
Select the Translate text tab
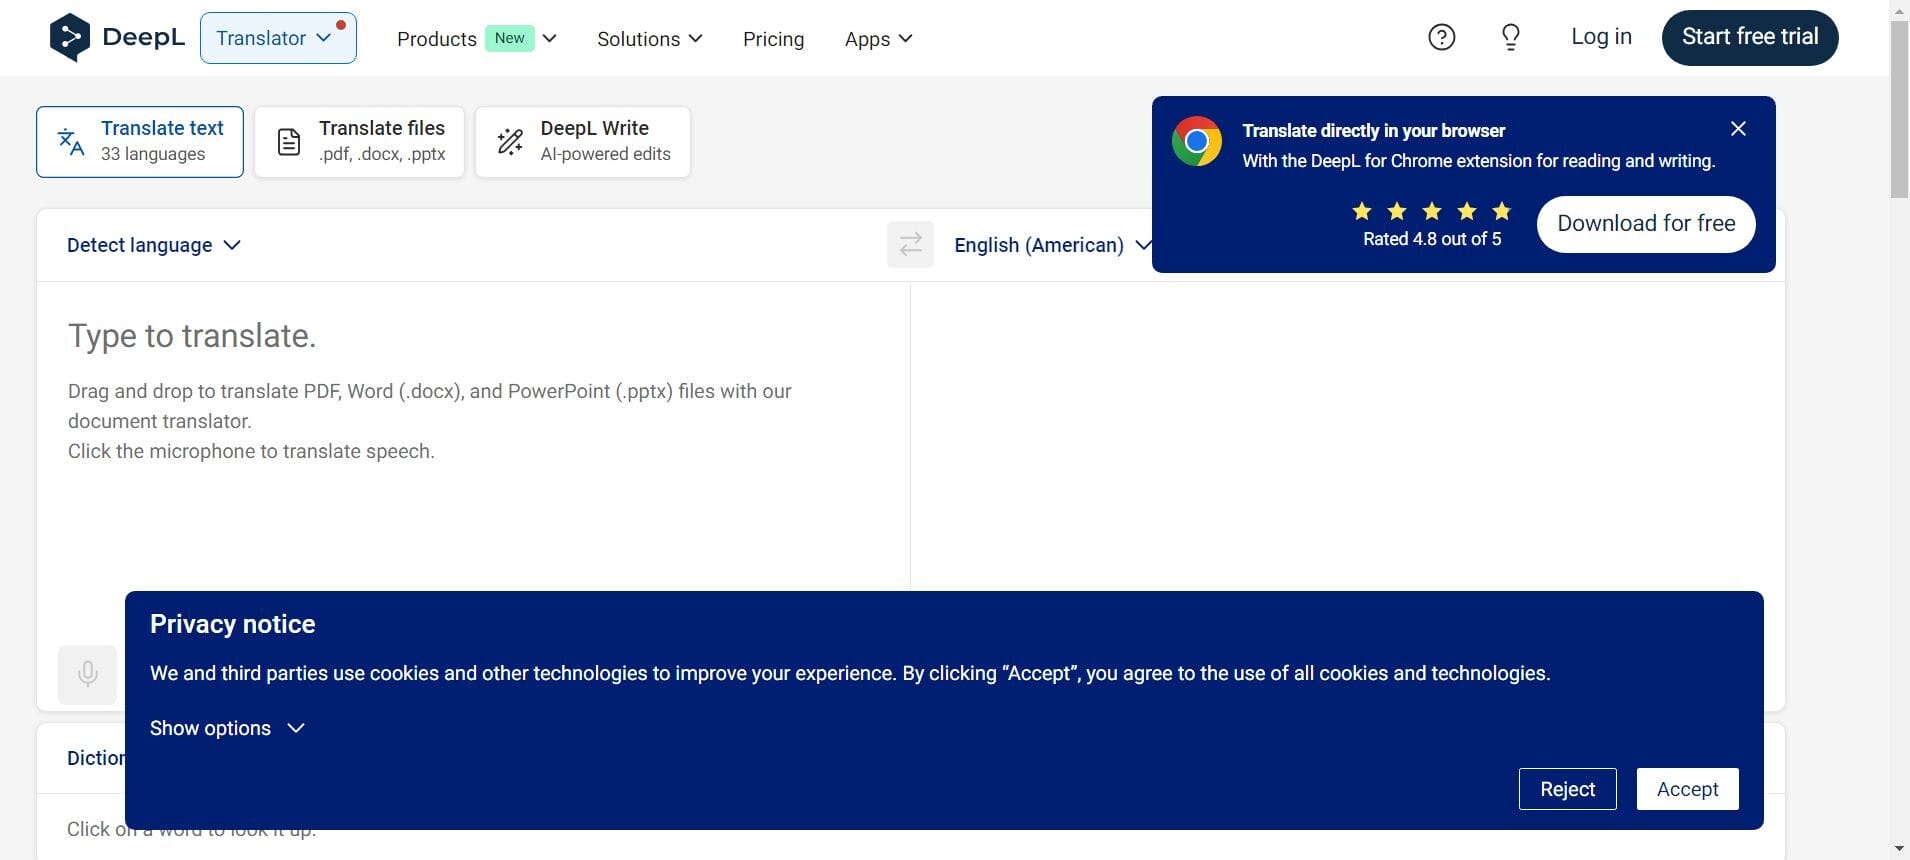[140, 142]
